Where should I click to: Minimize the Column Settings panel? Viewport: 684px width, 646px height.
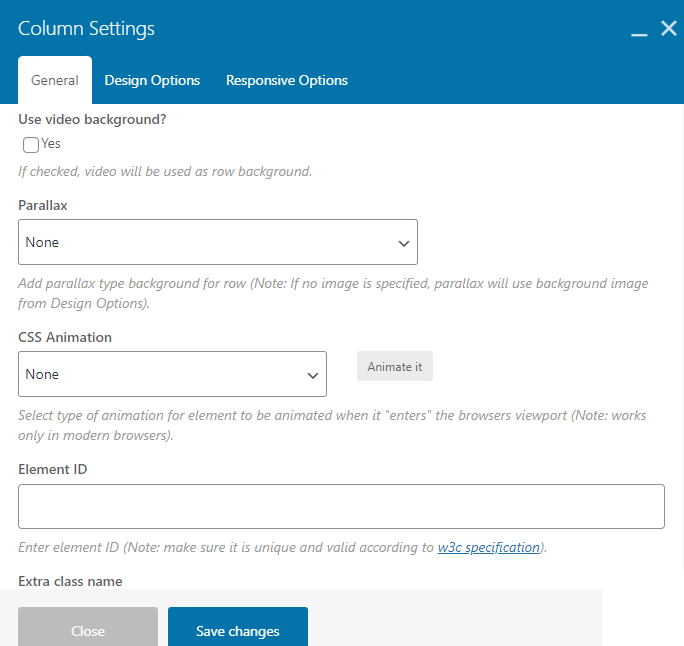[639, 30]
